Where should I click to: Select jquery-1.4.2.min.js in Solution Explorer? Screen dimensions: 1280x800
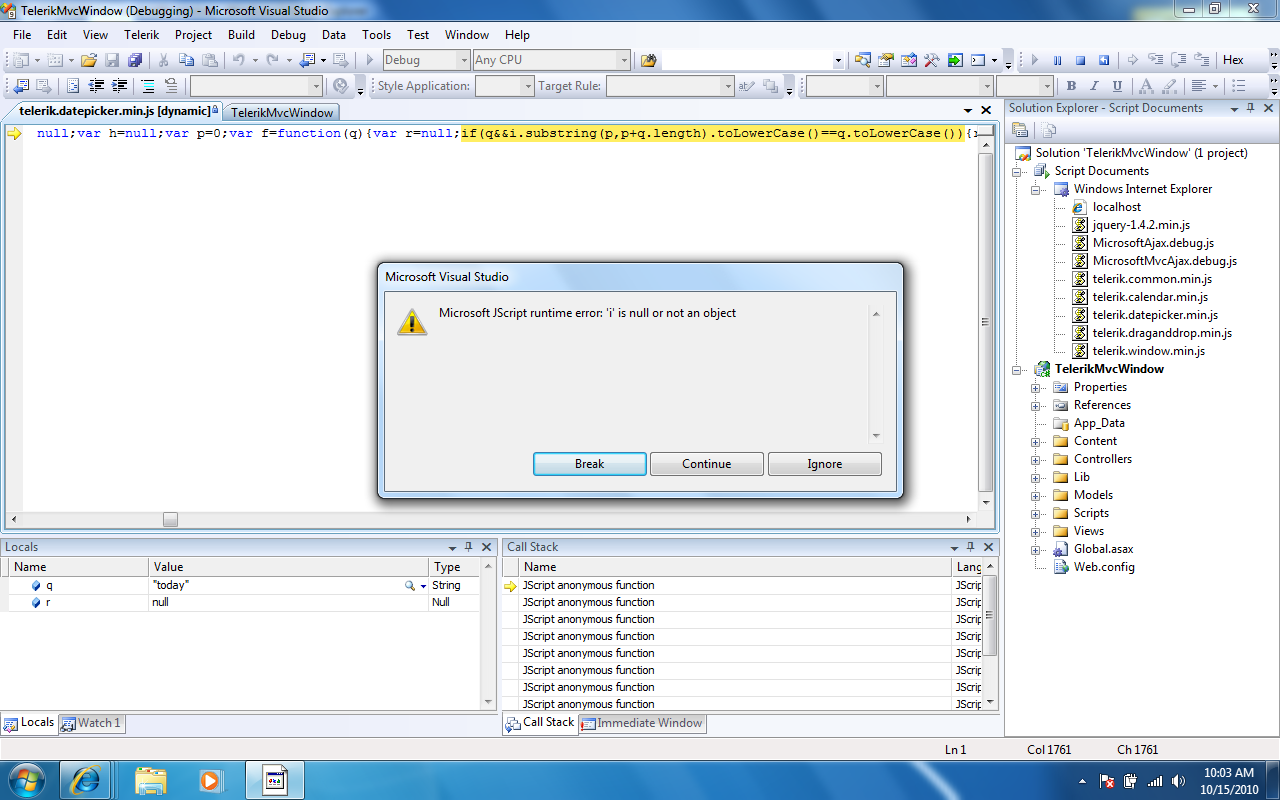[x=1141, y=225]
